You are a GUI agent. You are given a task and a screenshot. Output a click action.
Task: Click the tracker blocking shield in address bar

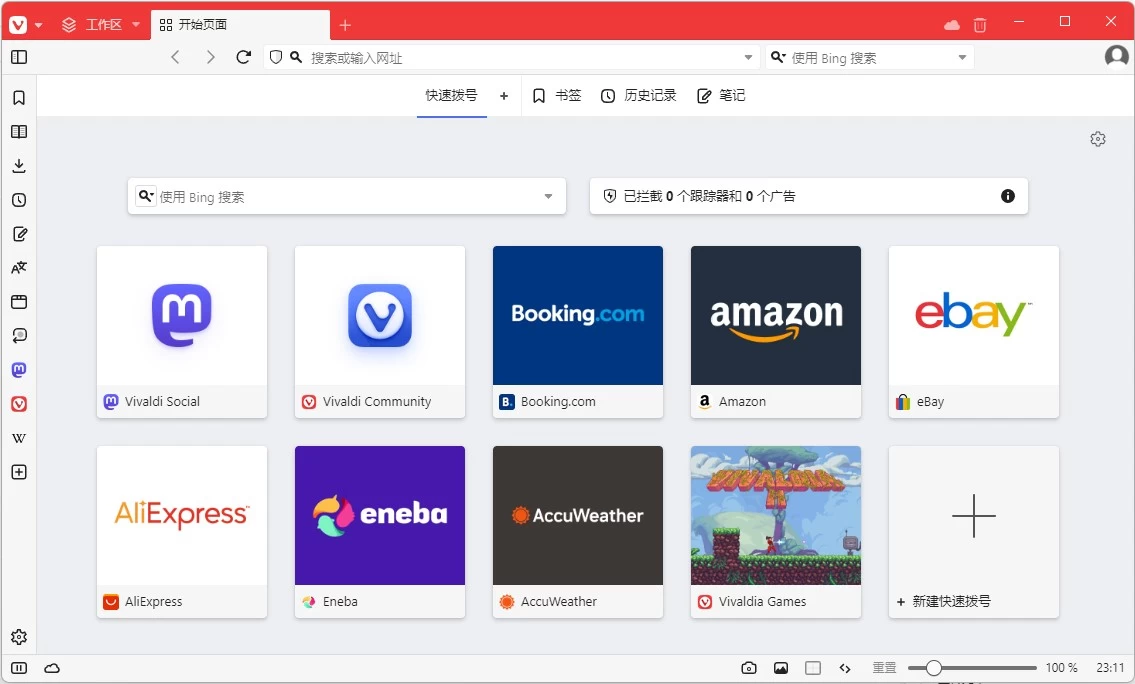click(275, 57)
